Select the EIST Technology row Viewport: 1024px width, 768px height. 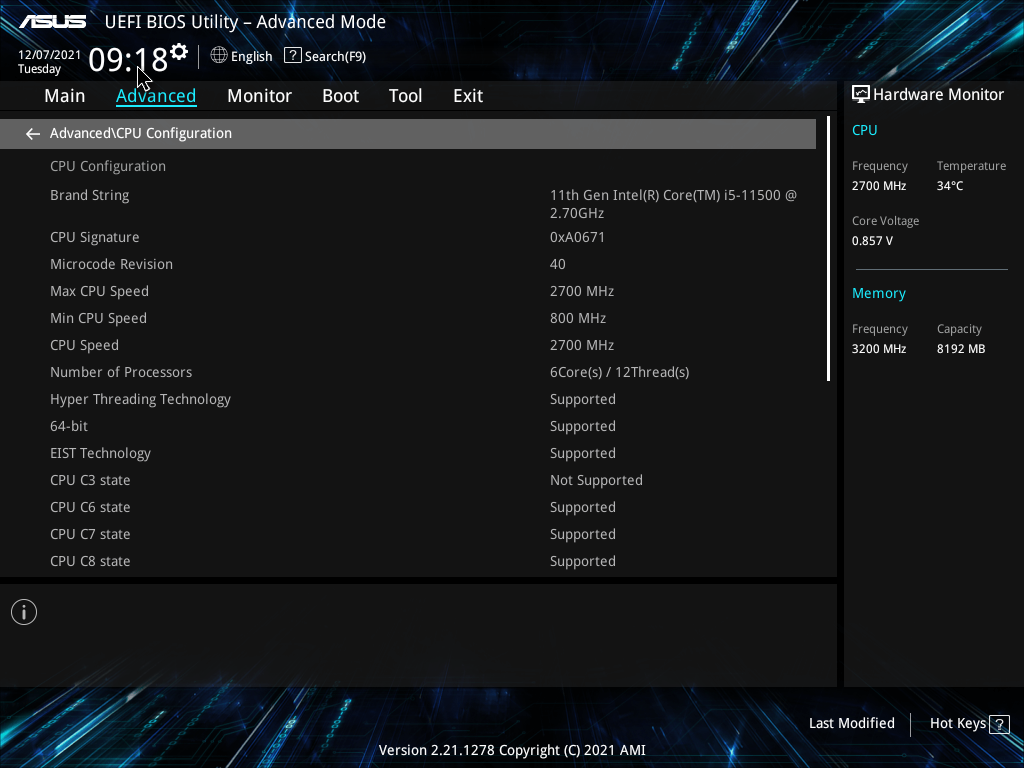pyautogui.click(x=408, y=453)
